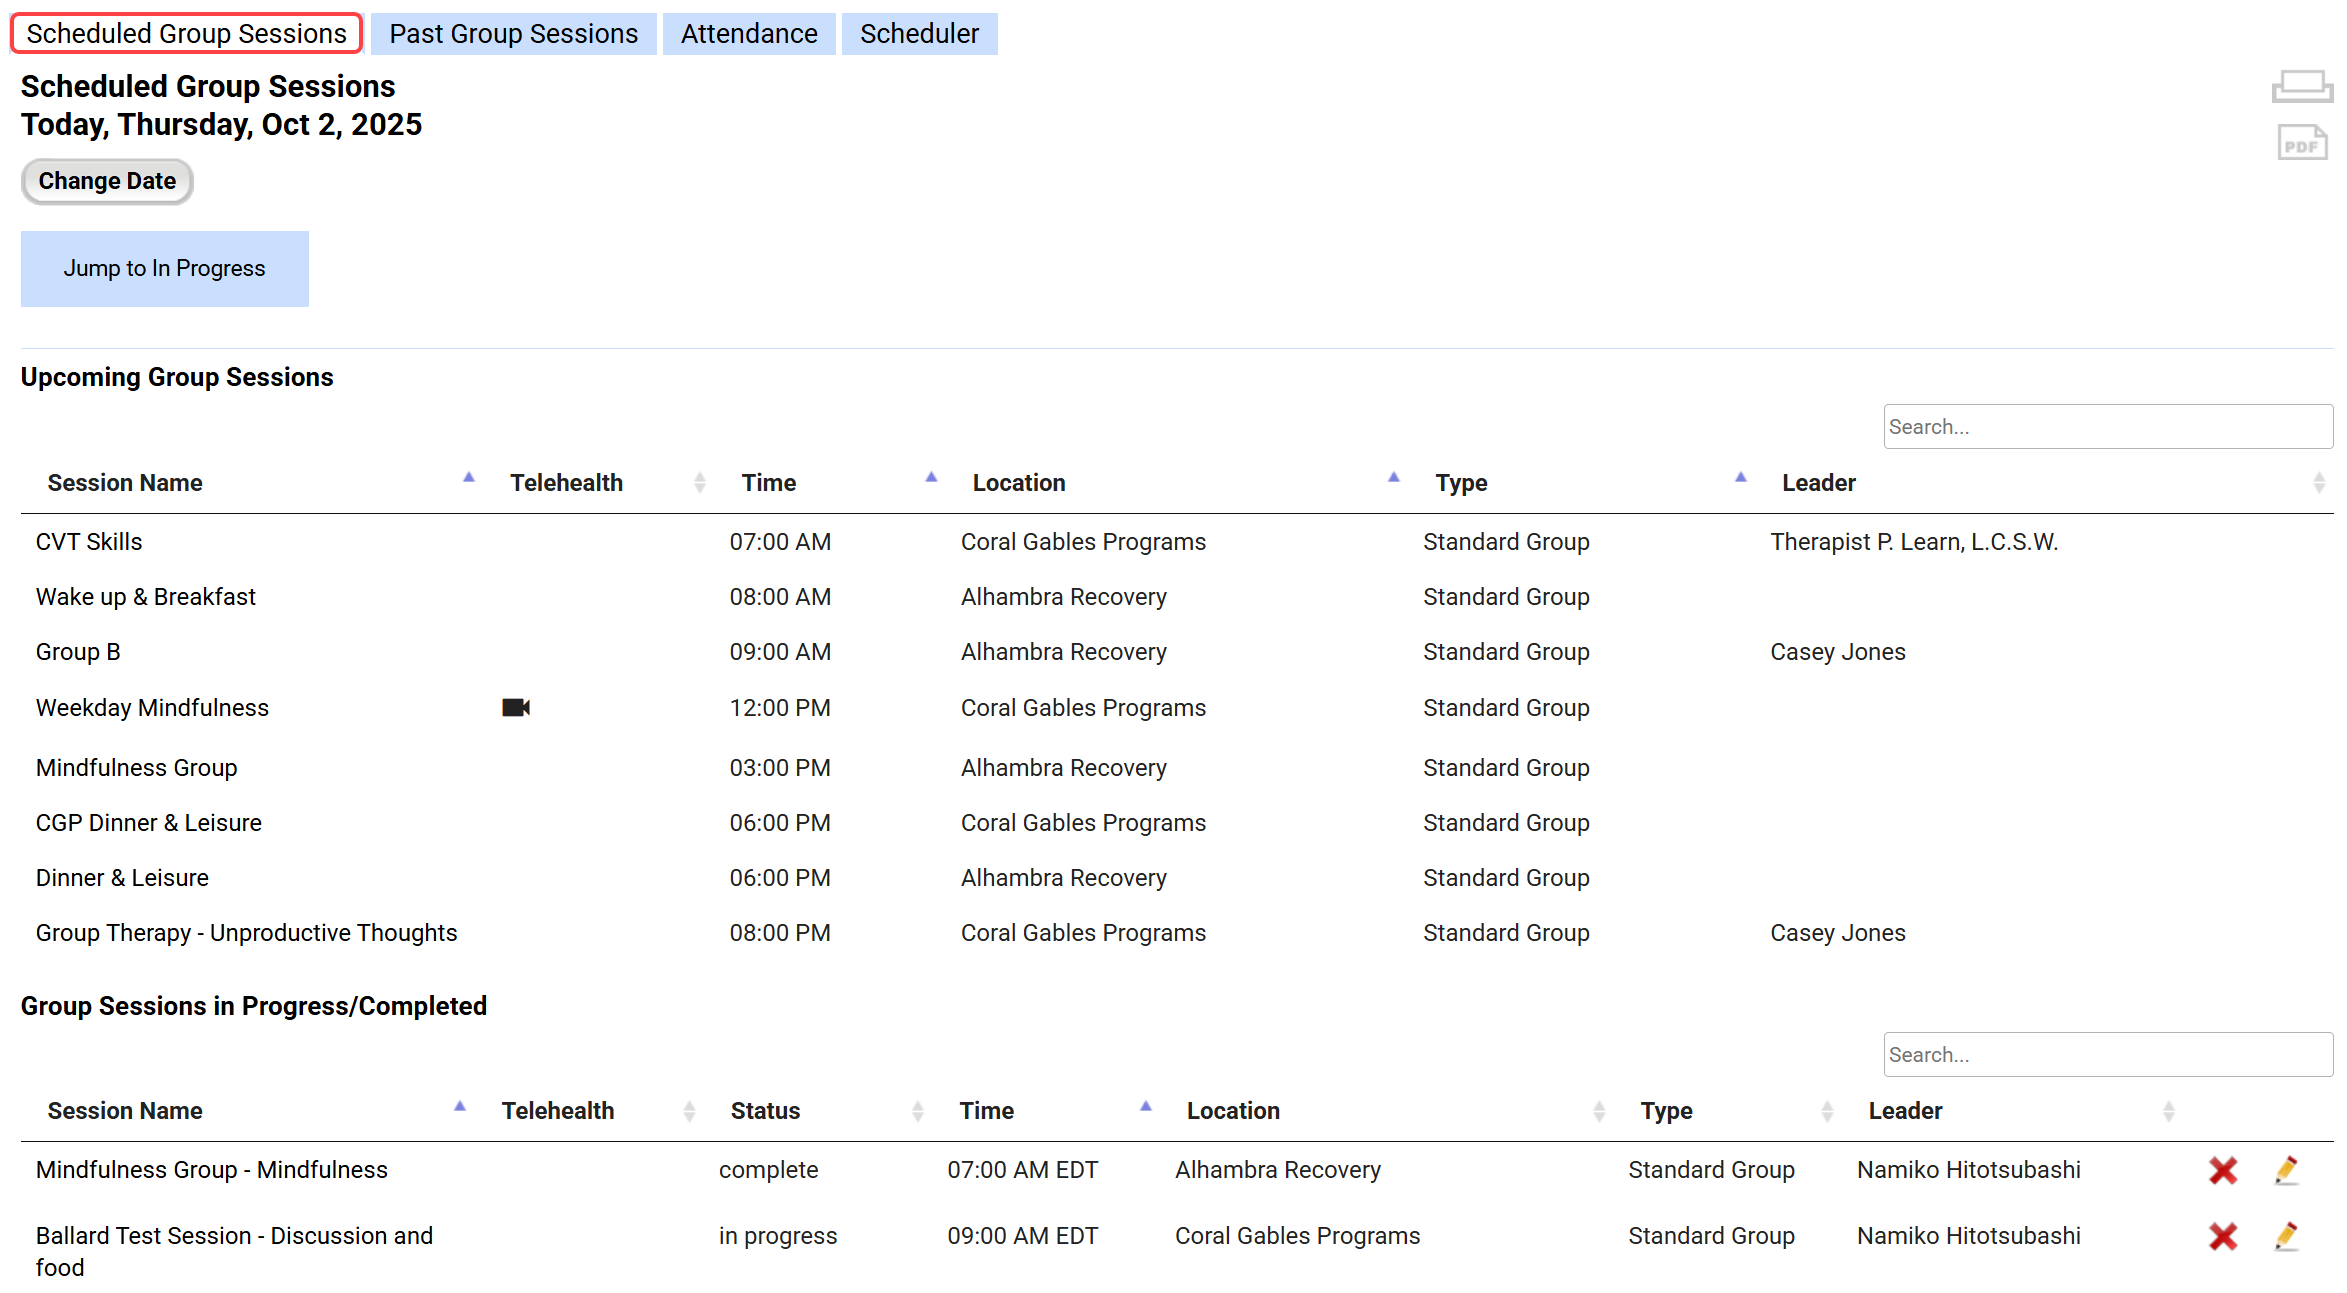Sort in-progress sessions by Type column
The height and width of the screenshot is (1293, 2347).
tap(1666, 1111)
